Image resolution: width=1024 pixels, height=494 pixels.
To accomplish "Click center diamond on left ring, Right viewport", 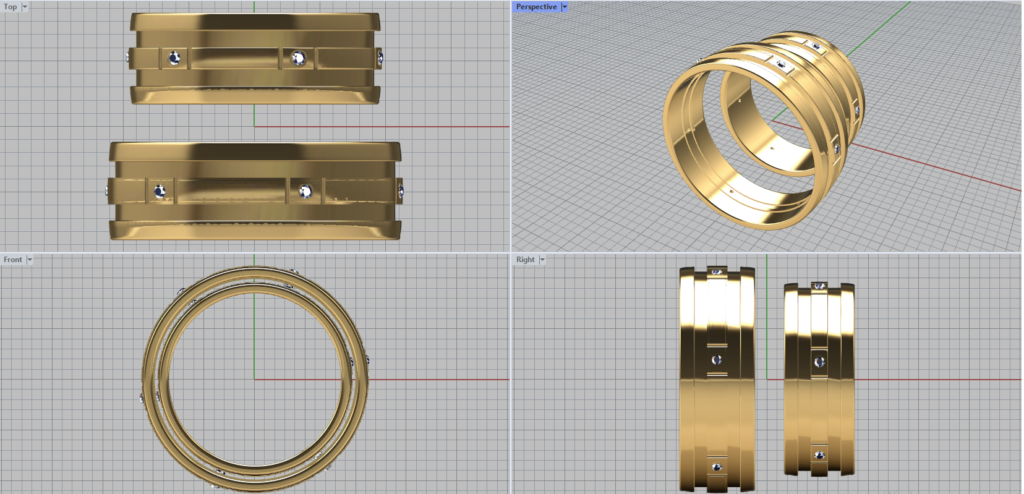I will click(x=716, y=359).
